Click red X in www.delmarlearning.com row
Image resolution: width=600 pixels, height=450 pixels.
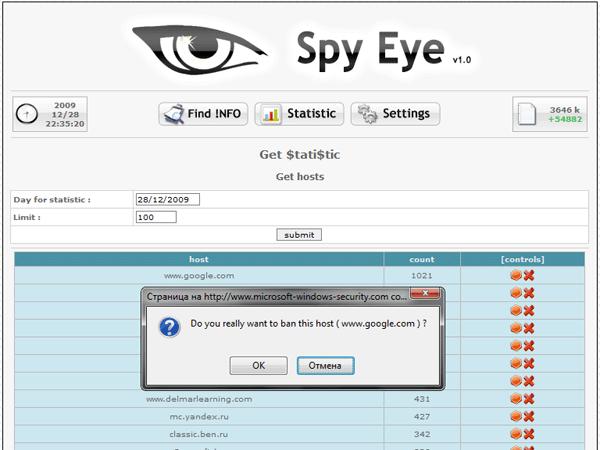coord(529,399)
